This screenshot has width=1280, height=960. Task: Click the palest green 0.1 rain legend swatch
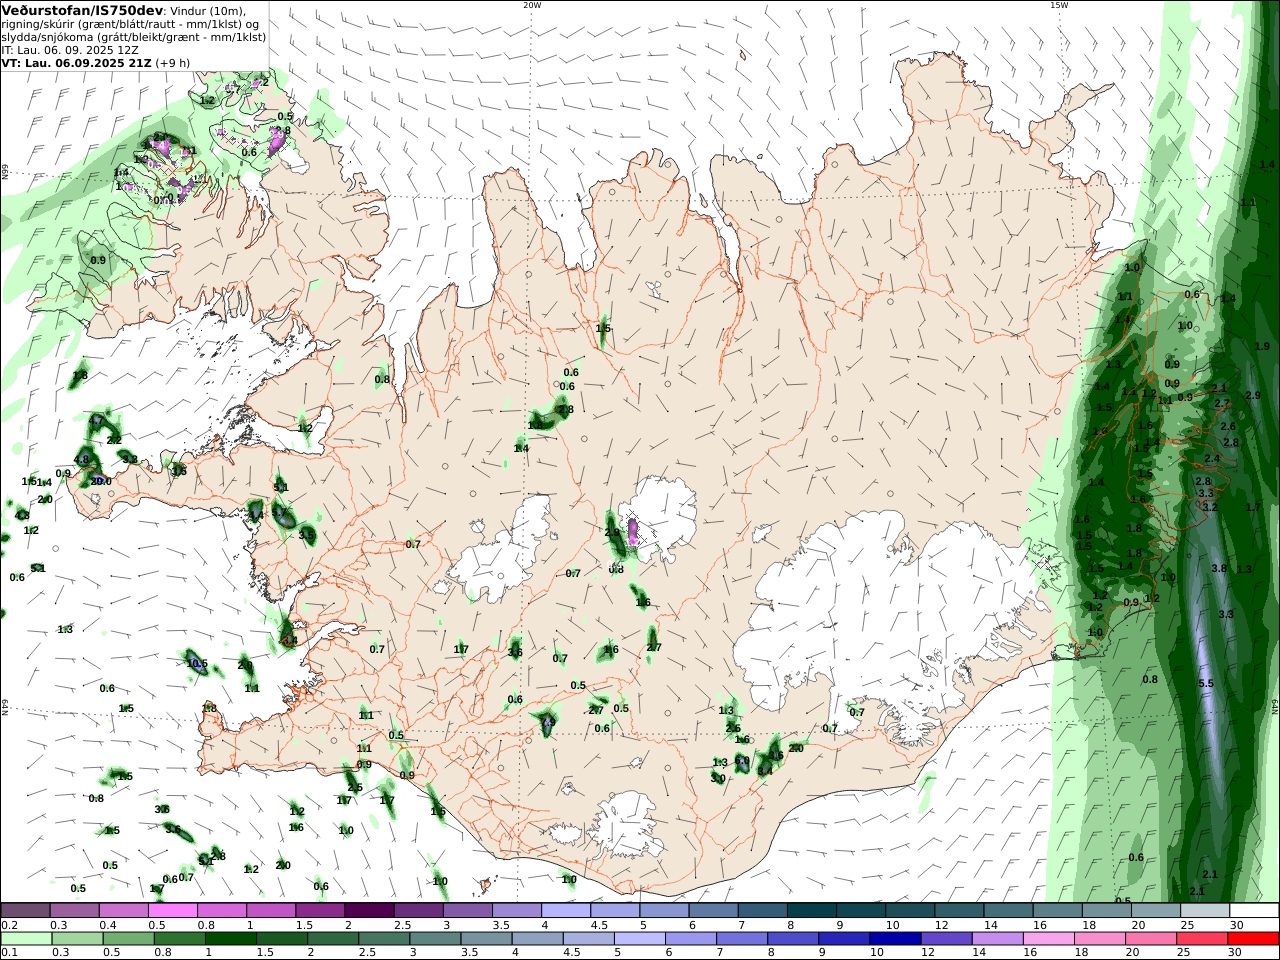(26, 939)
